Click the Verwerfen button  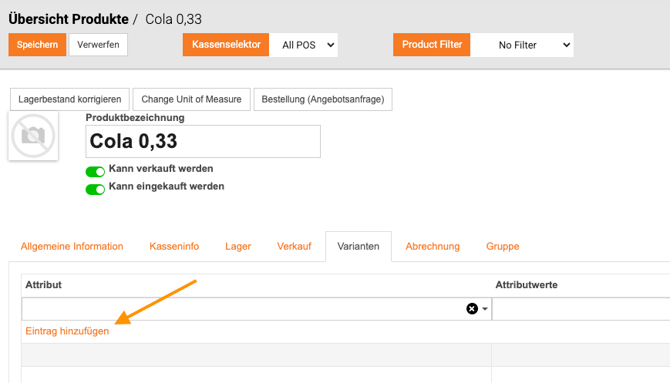click(x=98, y=44)
